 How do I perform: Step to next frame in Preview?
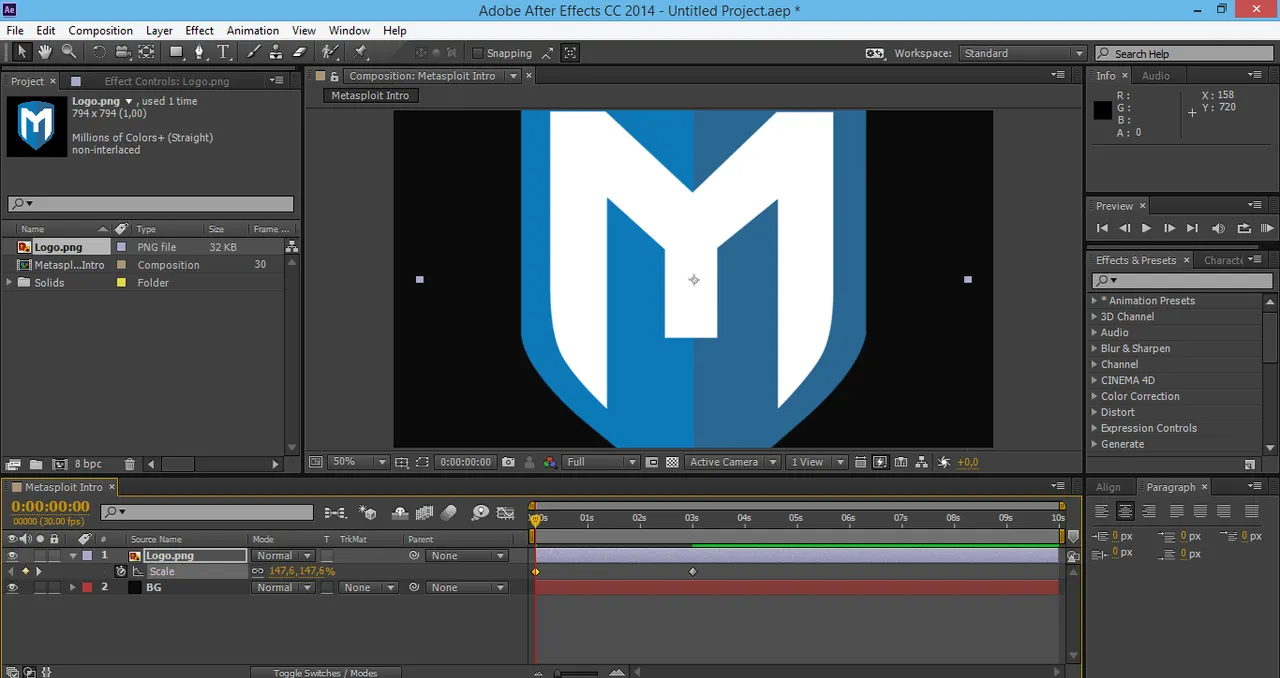click(x=1168, y=228)
